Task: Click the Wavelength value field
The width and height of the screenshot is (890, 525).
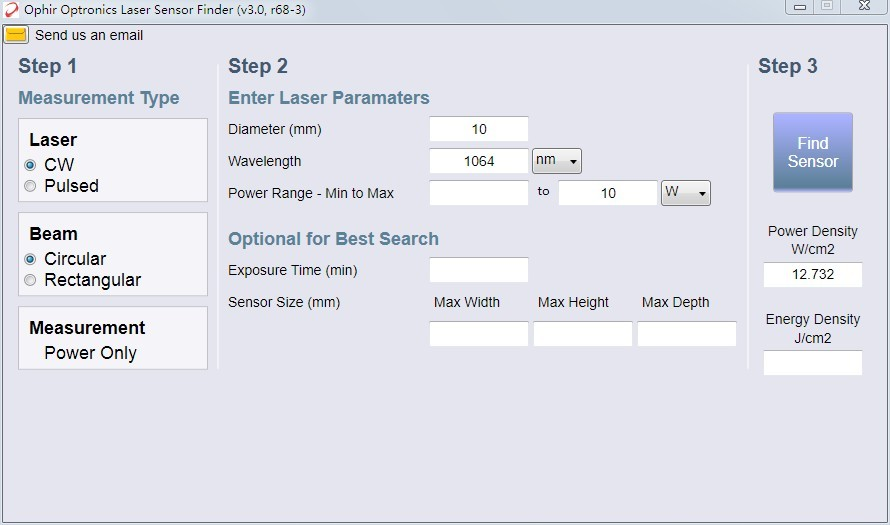Action: pos(479,161)
